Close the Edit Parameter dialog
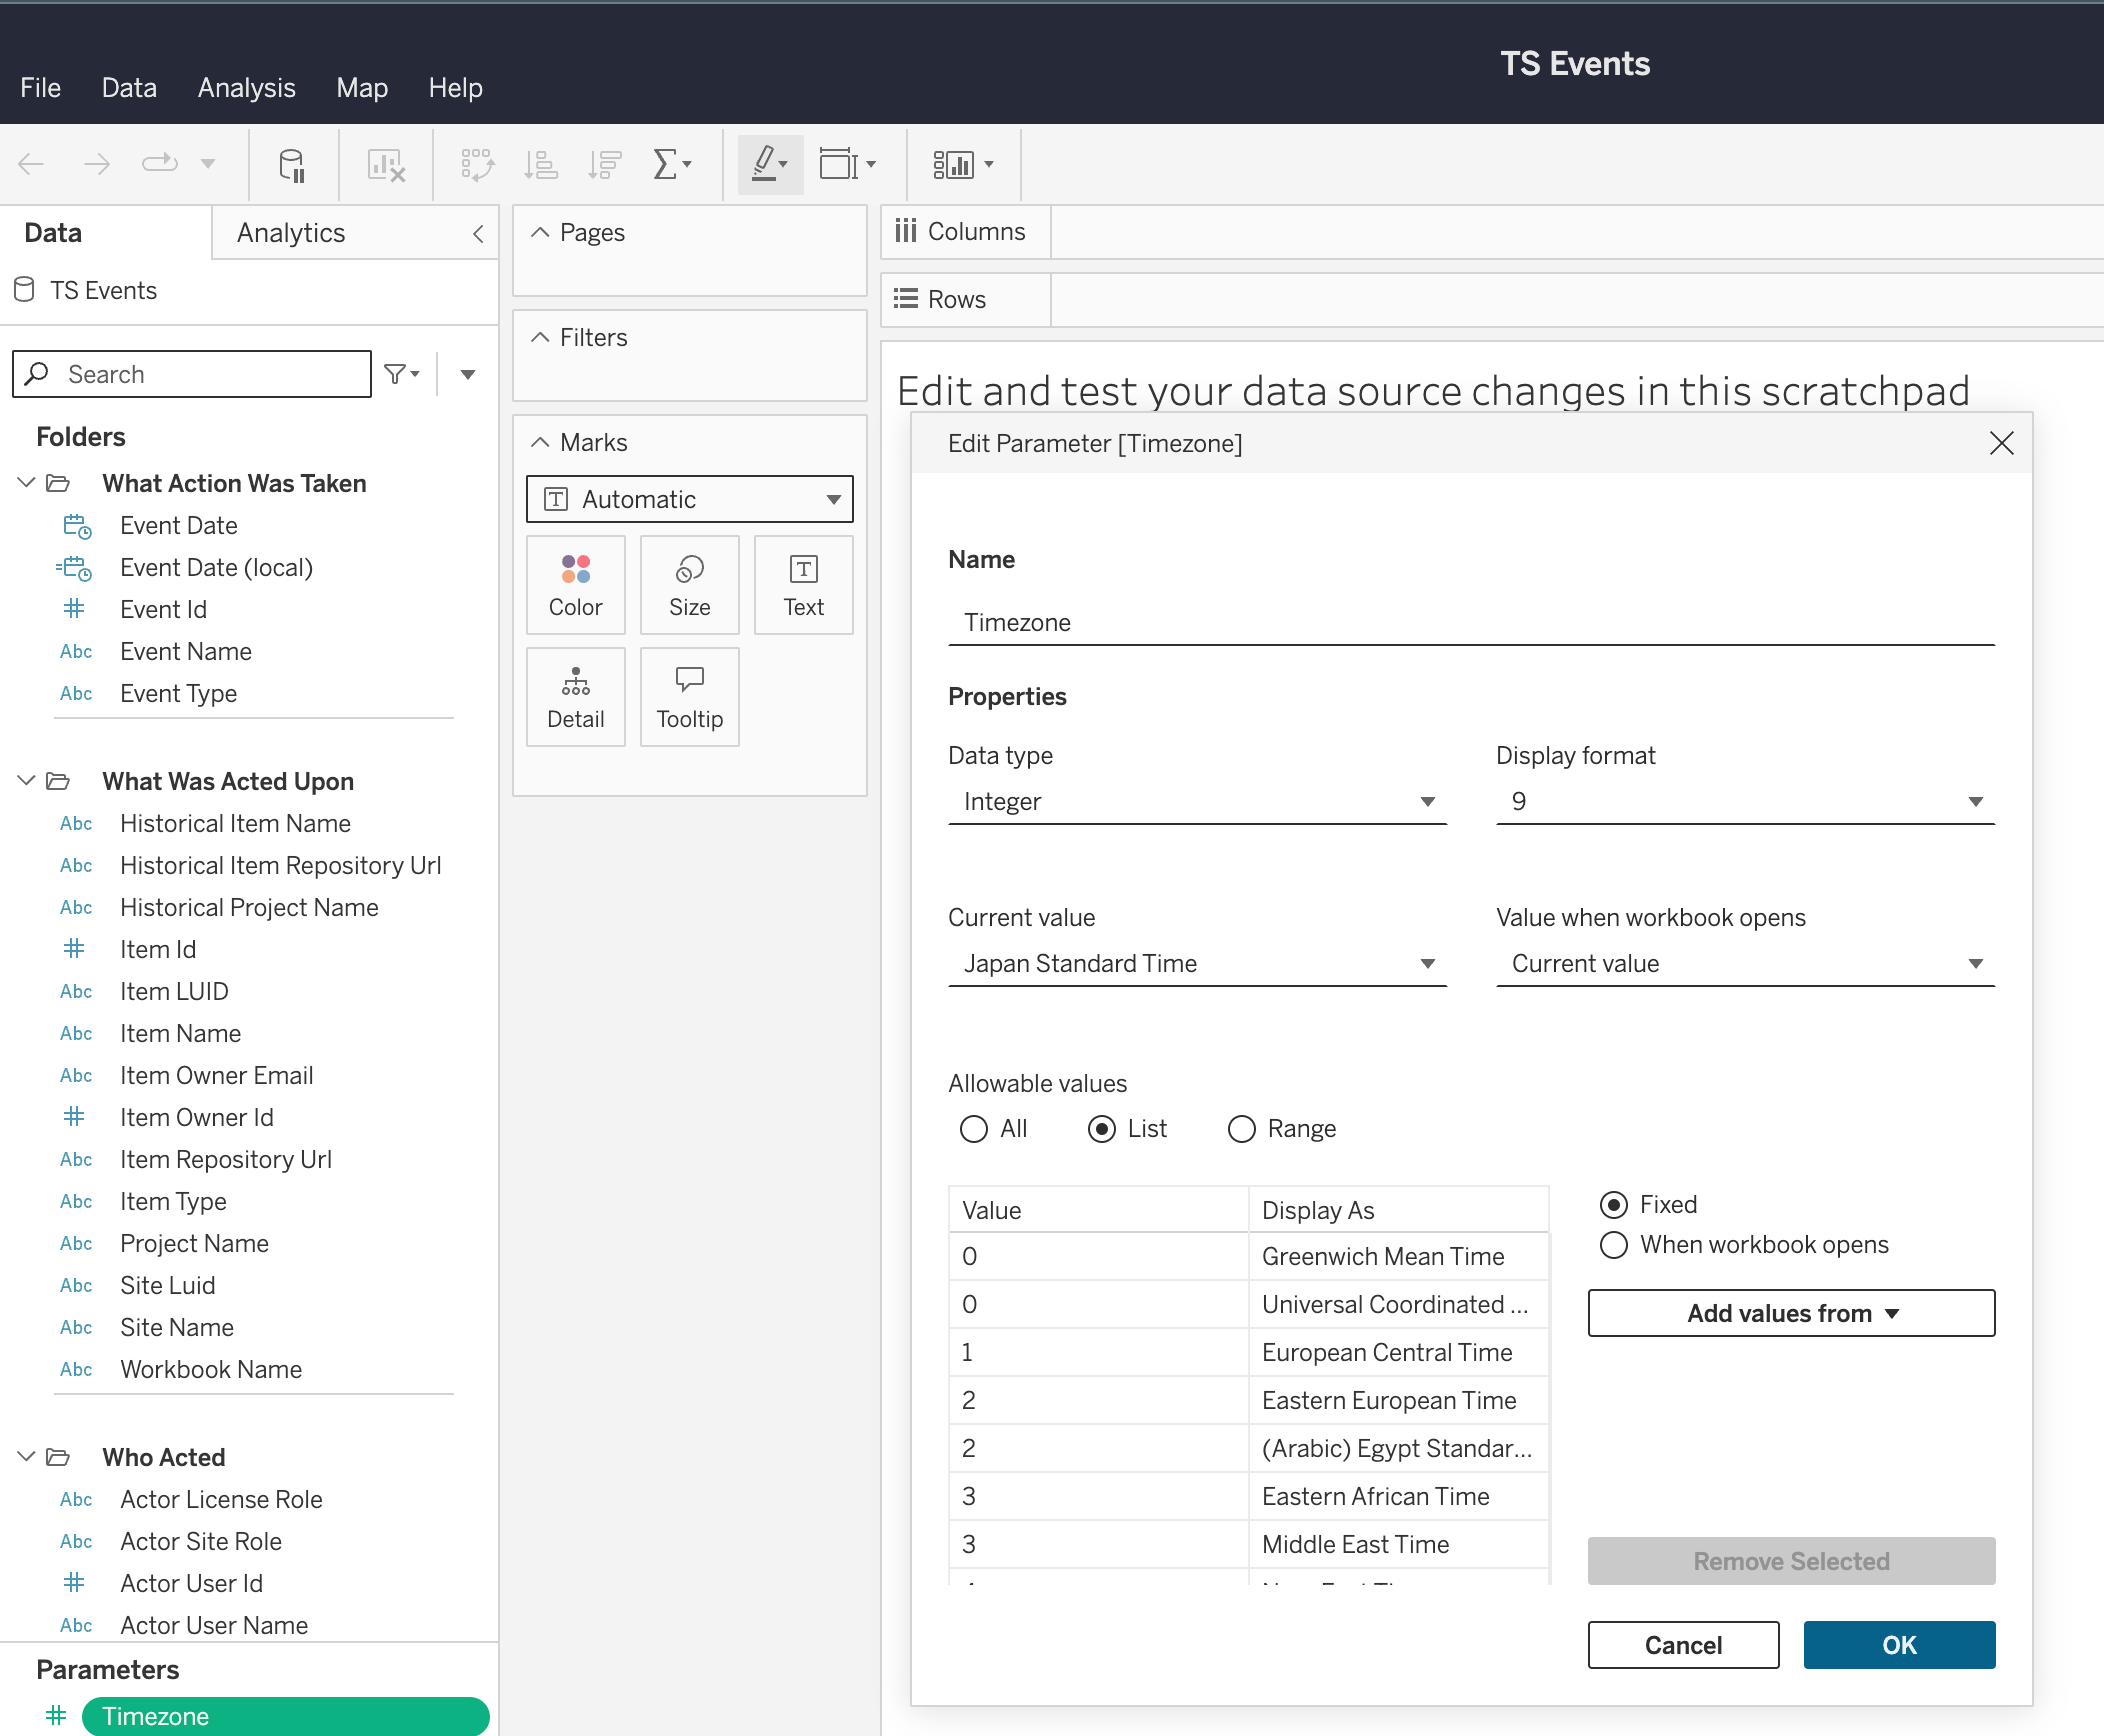Image resolution: width=2104 pixels, height=1736 pixels. tap(2001, 443)
